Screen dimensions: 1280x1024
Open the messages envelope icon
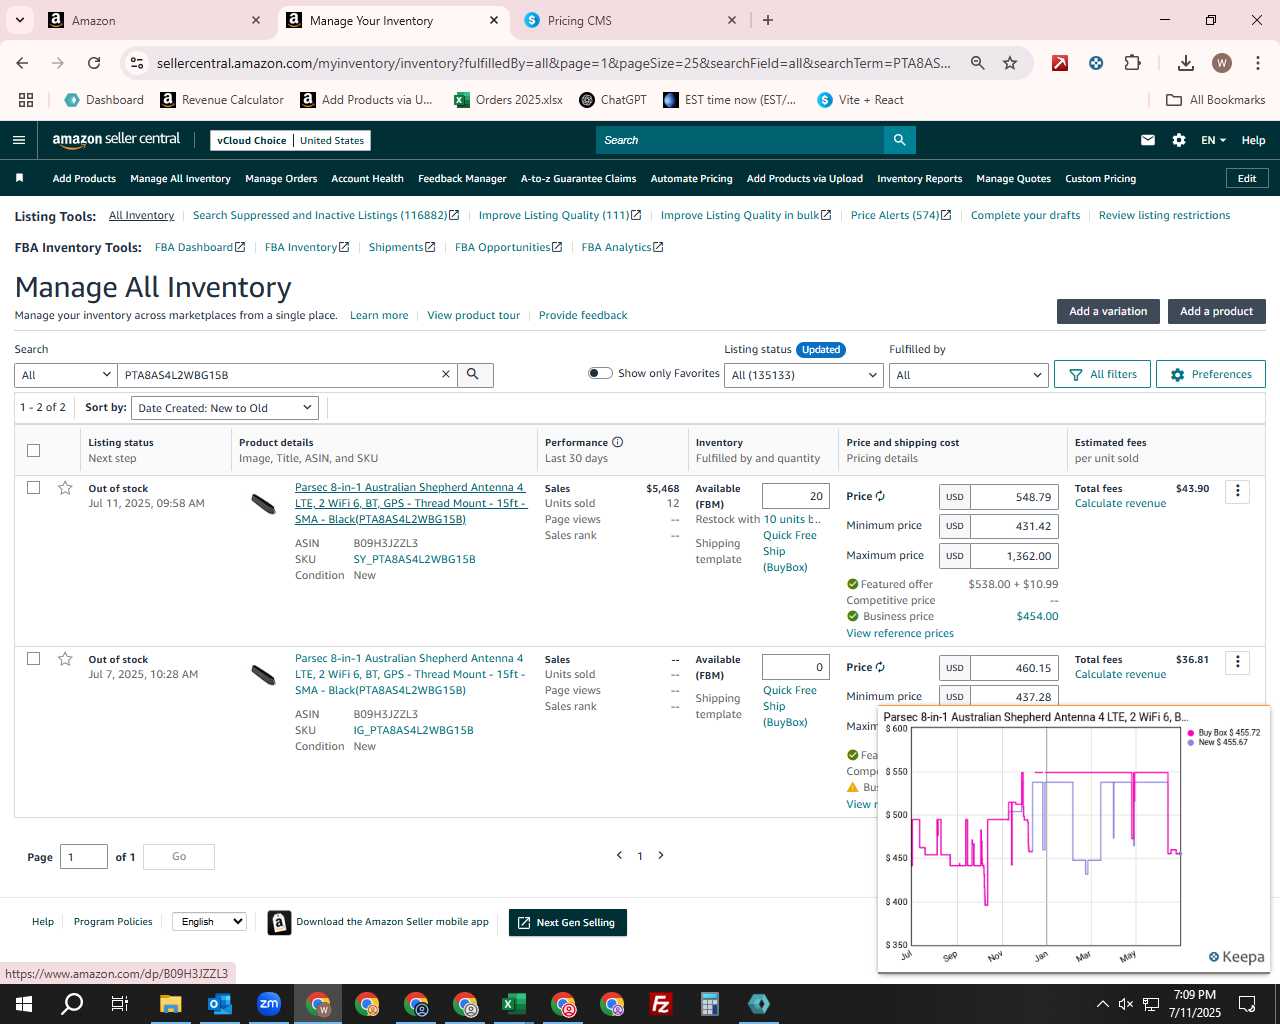coord(1148,140)
